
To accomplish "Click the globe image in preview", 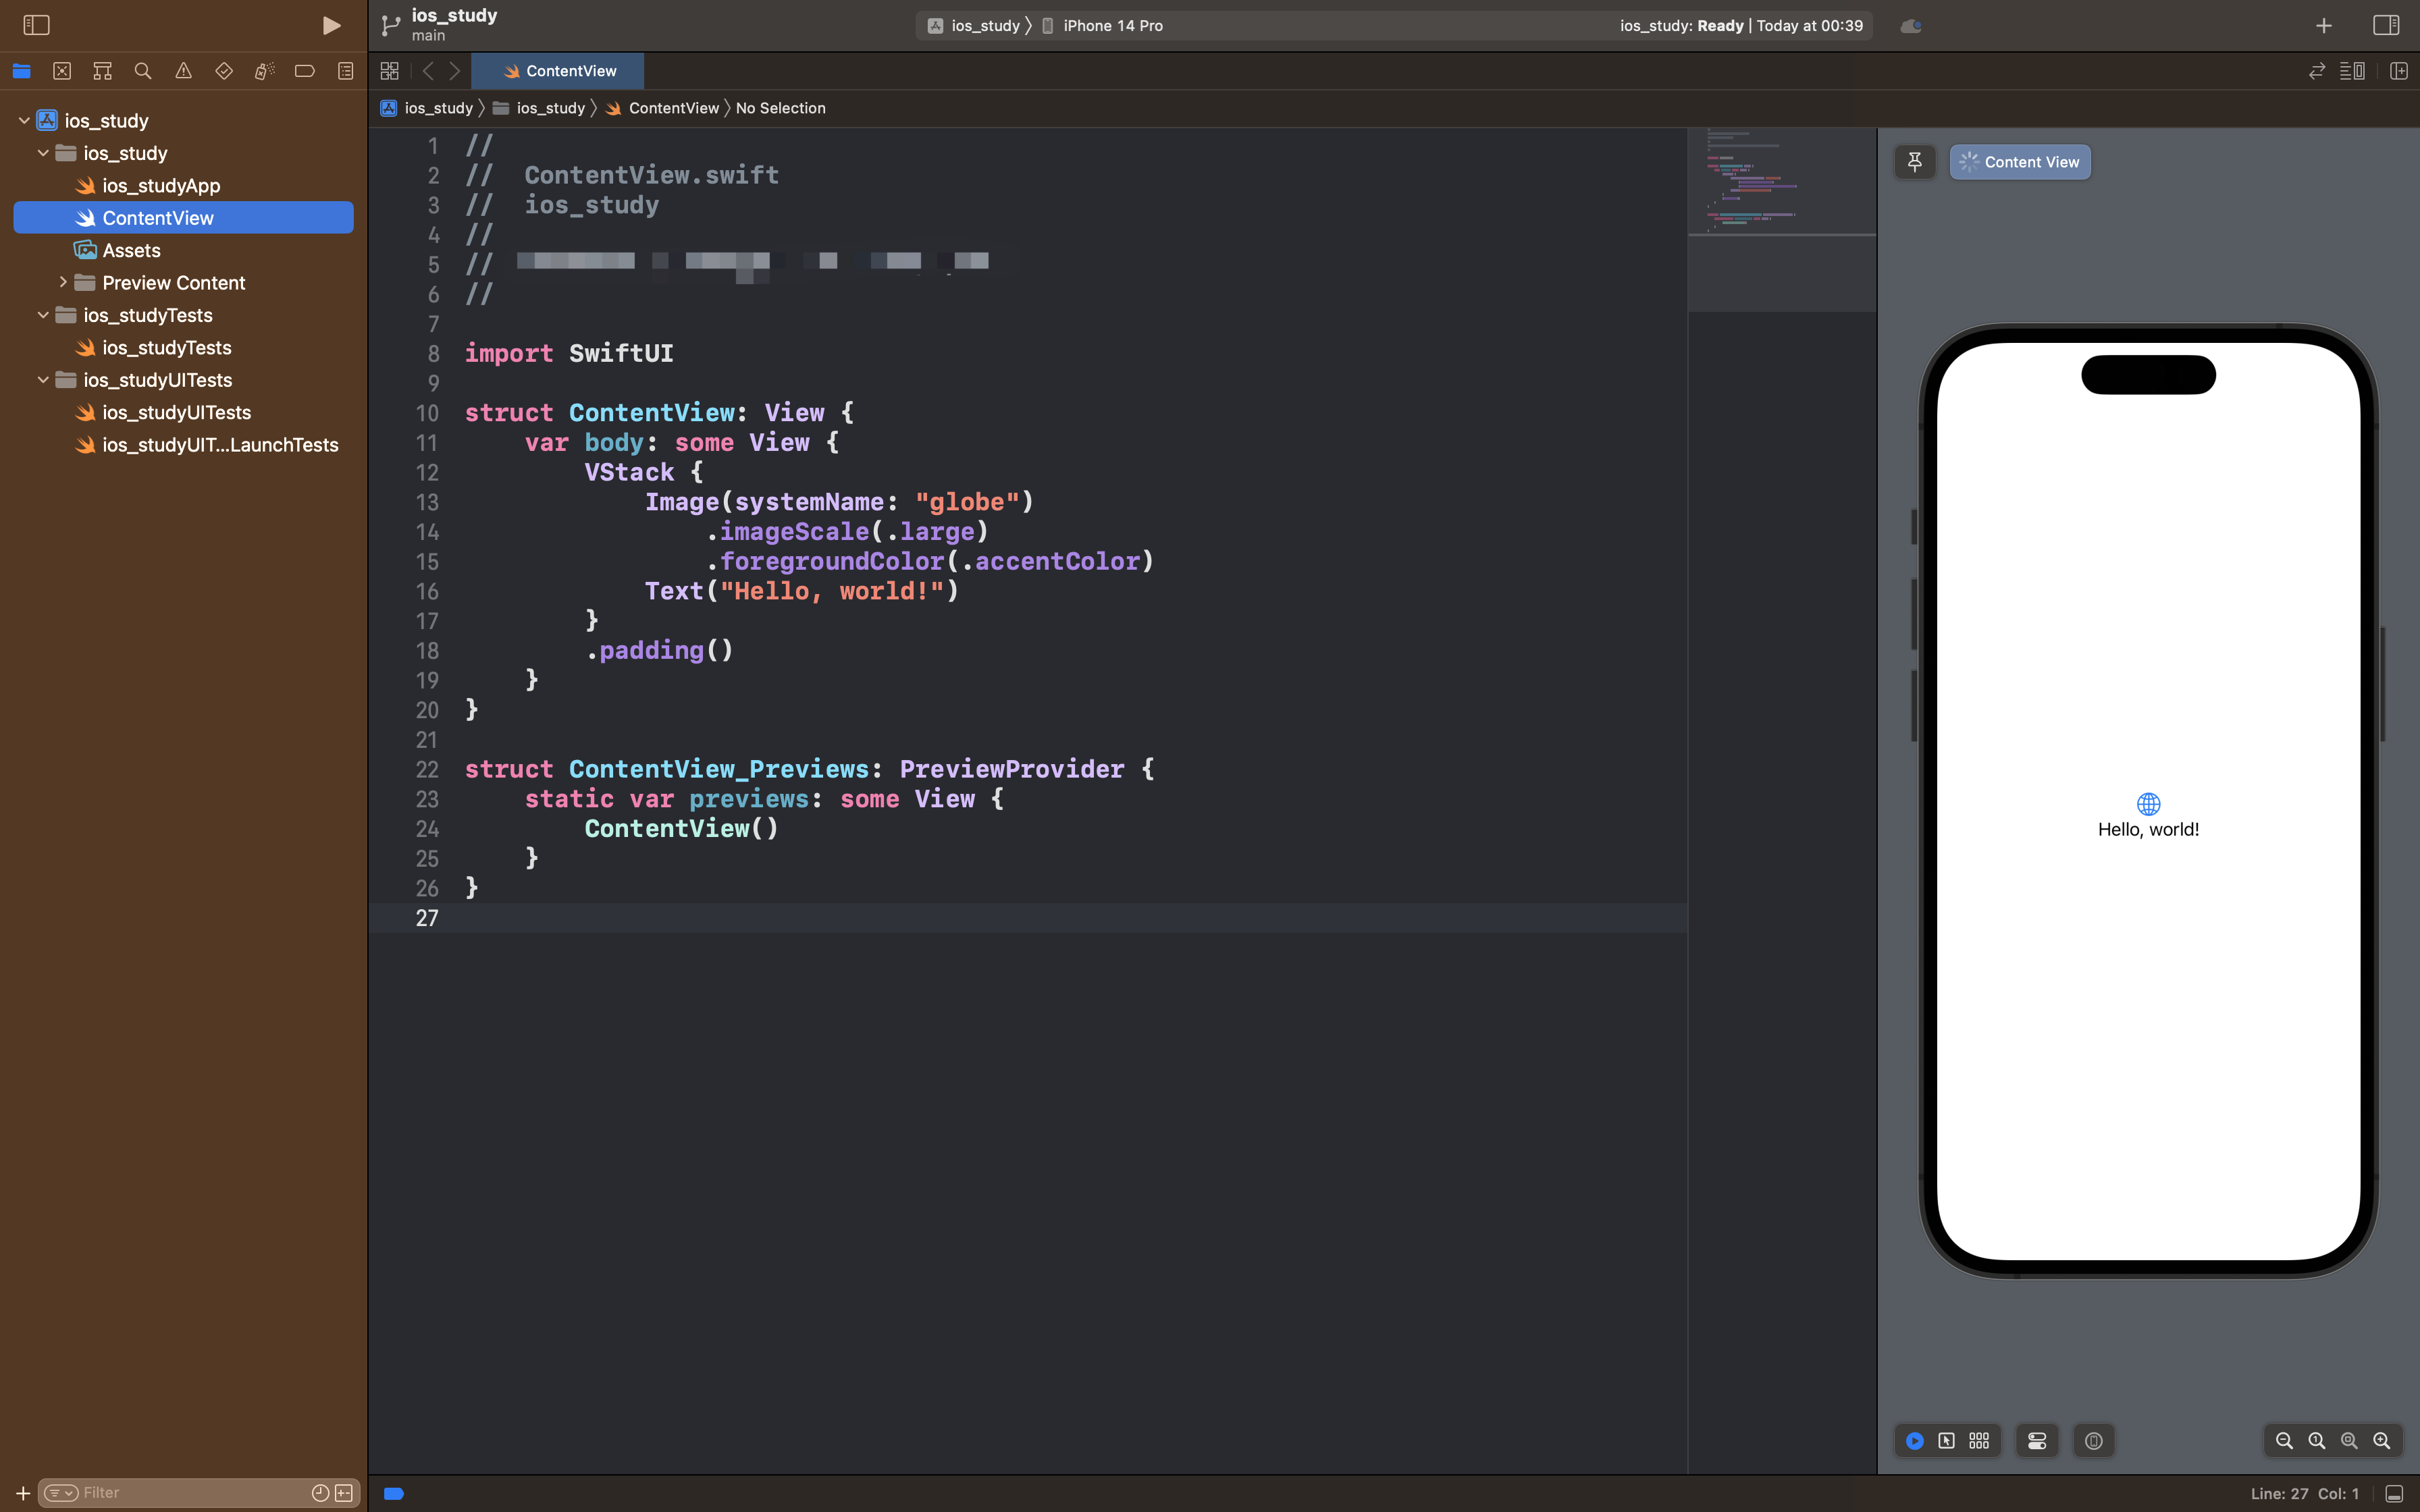I will (x=2148, y=804).
